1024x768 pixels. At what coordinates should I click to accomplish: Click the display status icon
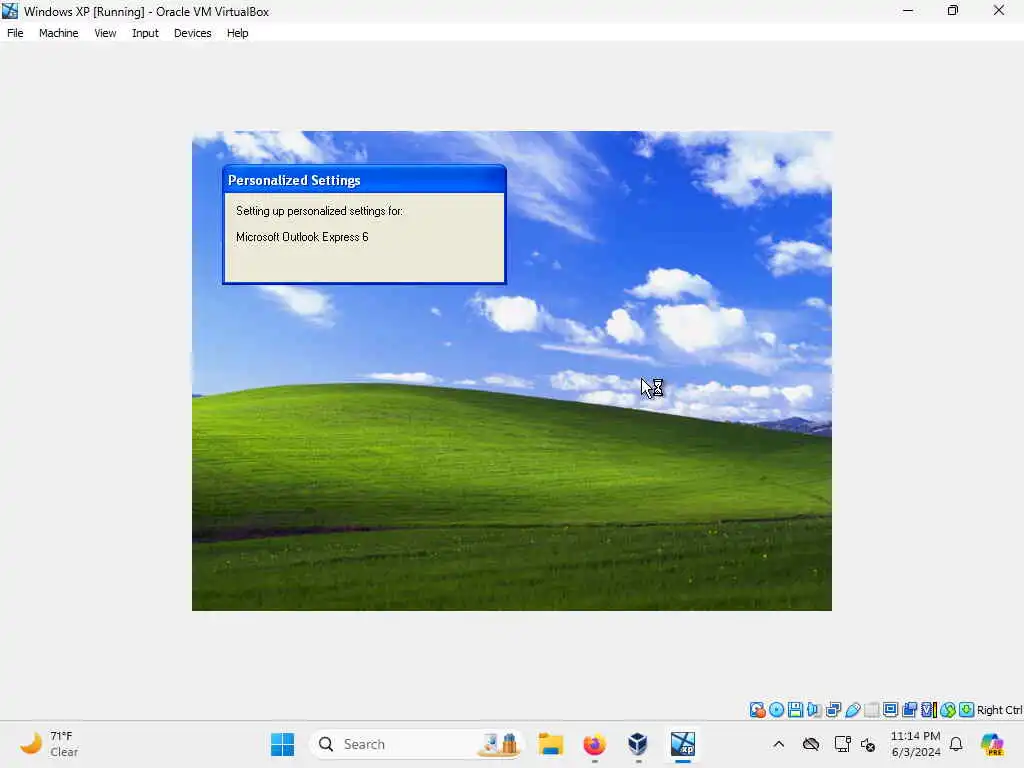pyautogui.click(x=890, y=710)
